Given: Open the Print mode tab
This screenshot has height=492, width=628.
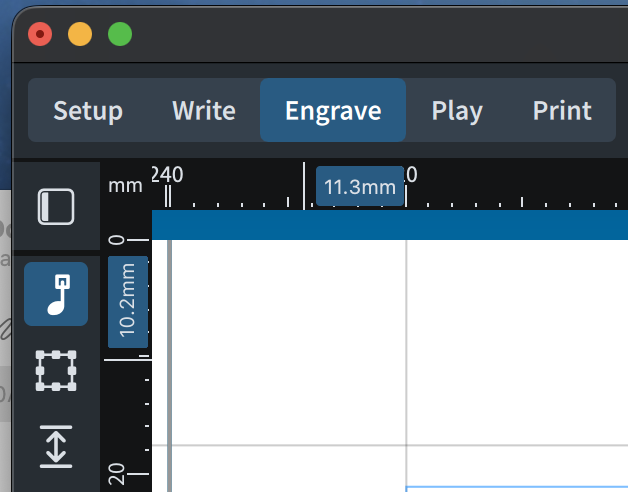Looking at the screenshot, I should click(x=562, y=111).
